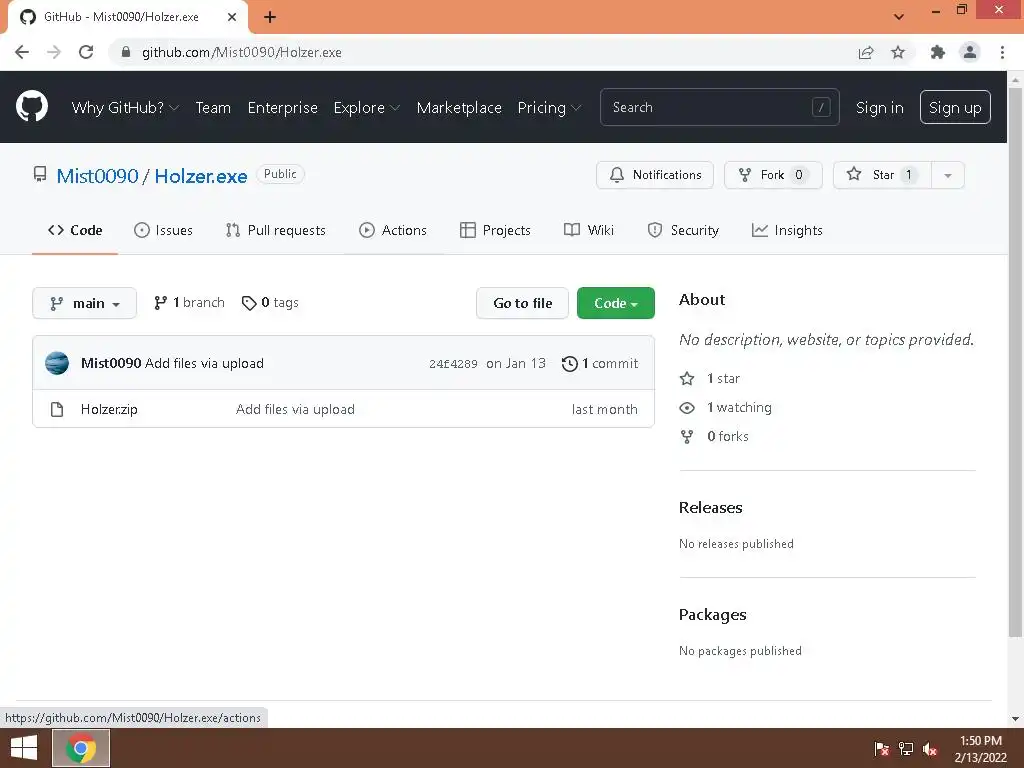Click the share page icon in address bar
Screen dimensions: 1024x768
pyautogui.click(x=866, y=52)
